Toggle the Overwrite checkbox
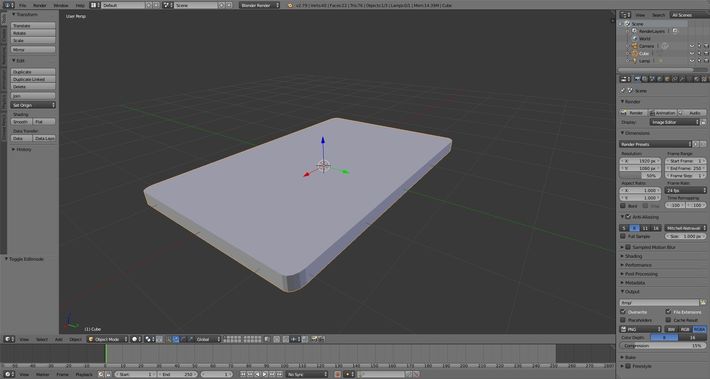This screenshot has width=710, height=379. pos(623,312)
